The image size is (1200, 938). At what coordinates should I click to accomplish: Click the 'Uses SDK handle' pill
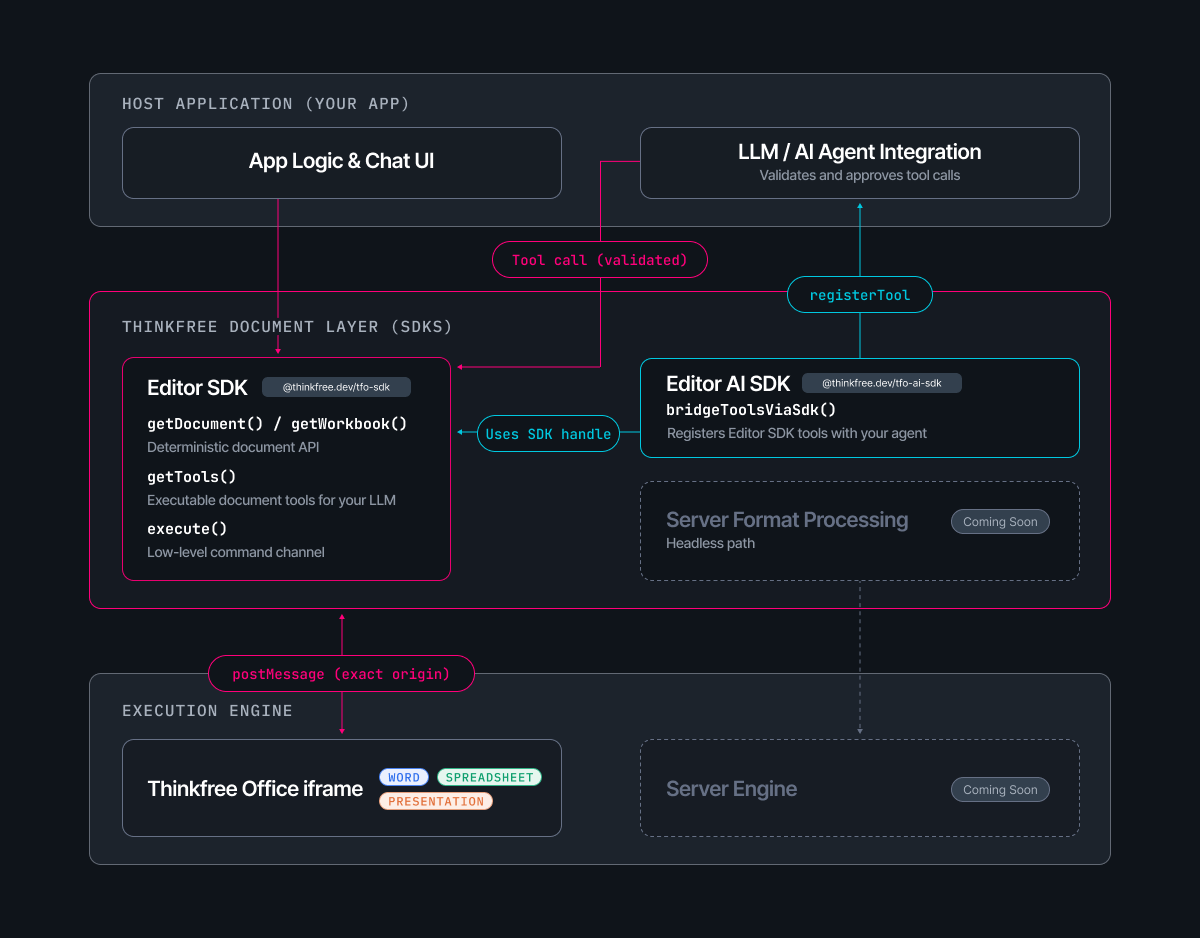548,434
